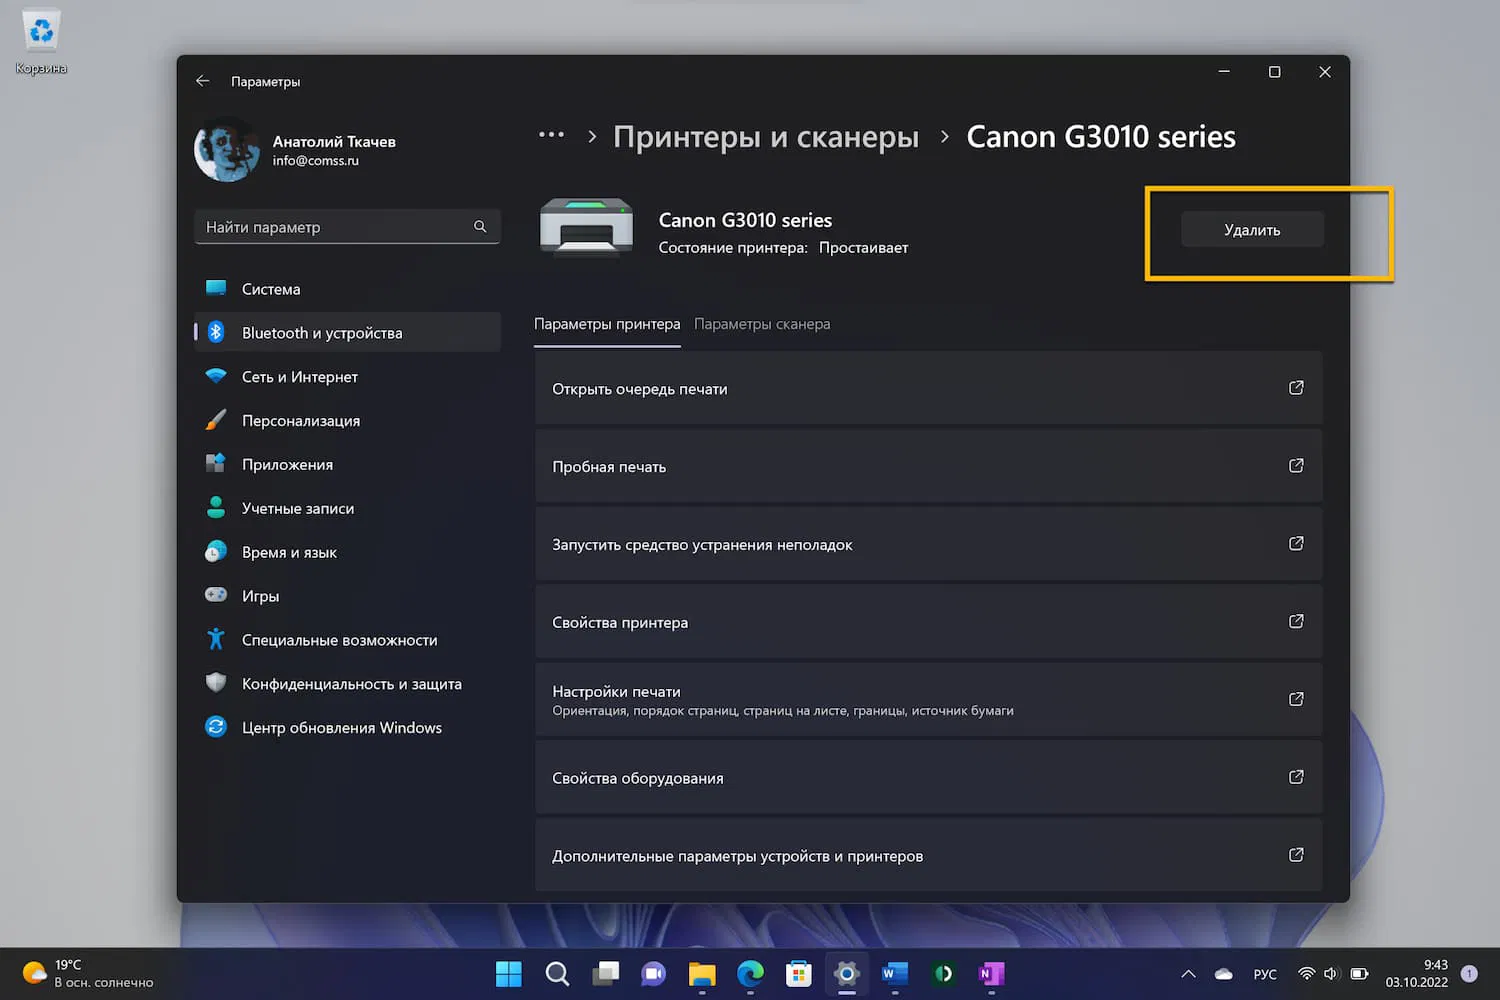Switch input language via РУС indicator
The height and width of the screenshot is (1000, 1500).
pyautogui.click(x=1265, y=974)
